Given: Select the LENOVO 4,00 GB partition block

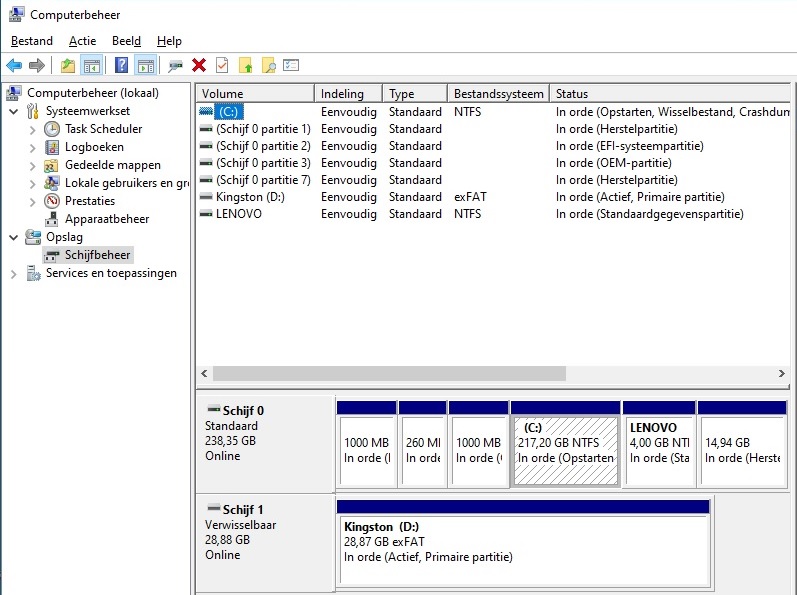Looking at the screenshot, I should pos(657,443).
